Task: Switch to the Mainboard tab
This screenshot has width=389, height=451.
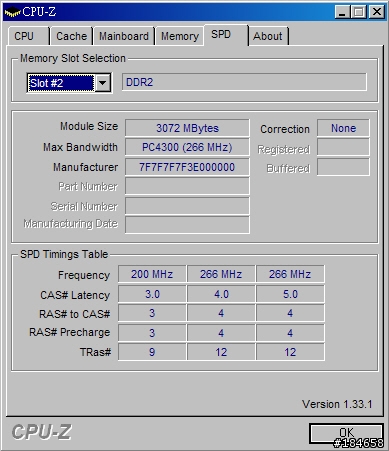Action: pyautogui.click(x=124, y=36)
